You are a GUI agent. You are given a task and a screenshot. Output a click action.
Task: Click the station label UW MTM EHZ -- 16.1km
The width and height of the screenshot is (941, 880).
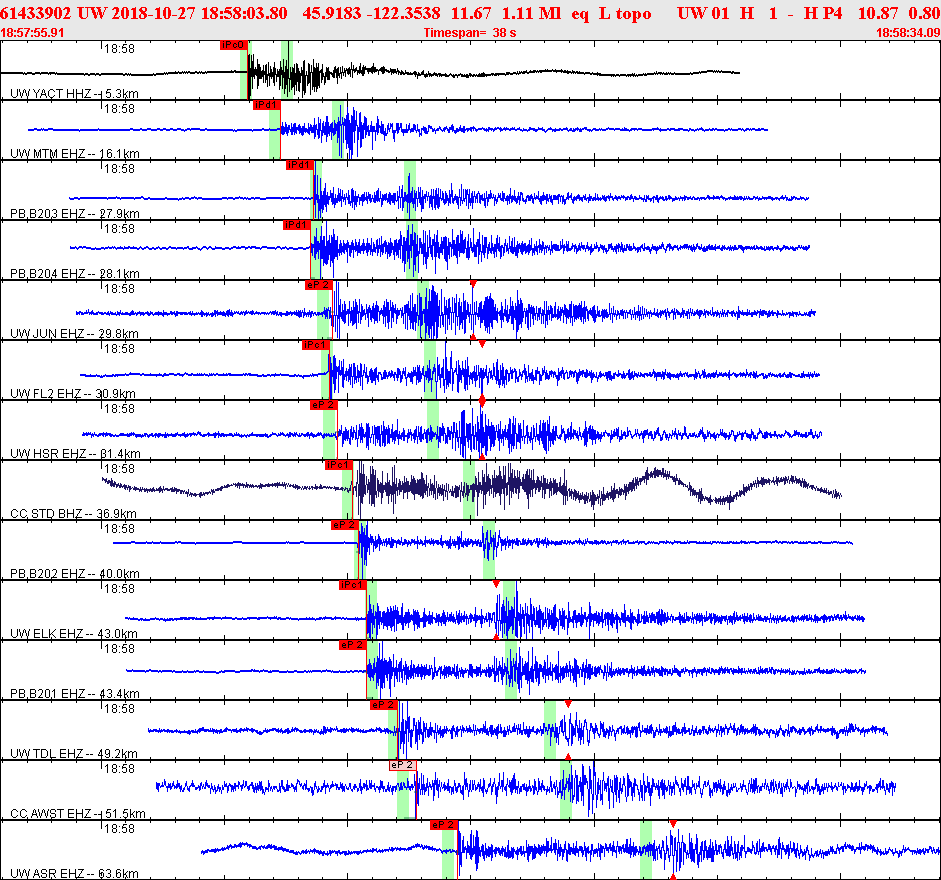pos(75,154)
